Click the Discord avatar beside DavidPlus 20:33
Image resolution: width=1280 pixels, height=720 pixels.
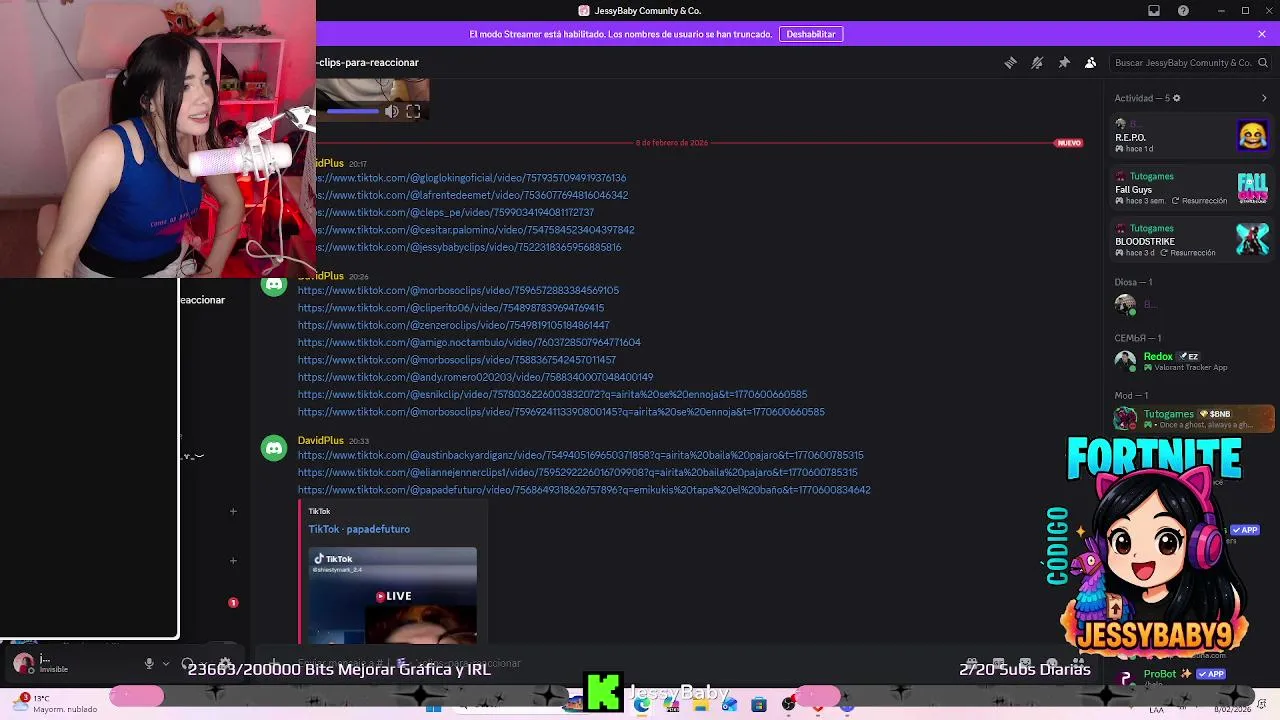274,448
